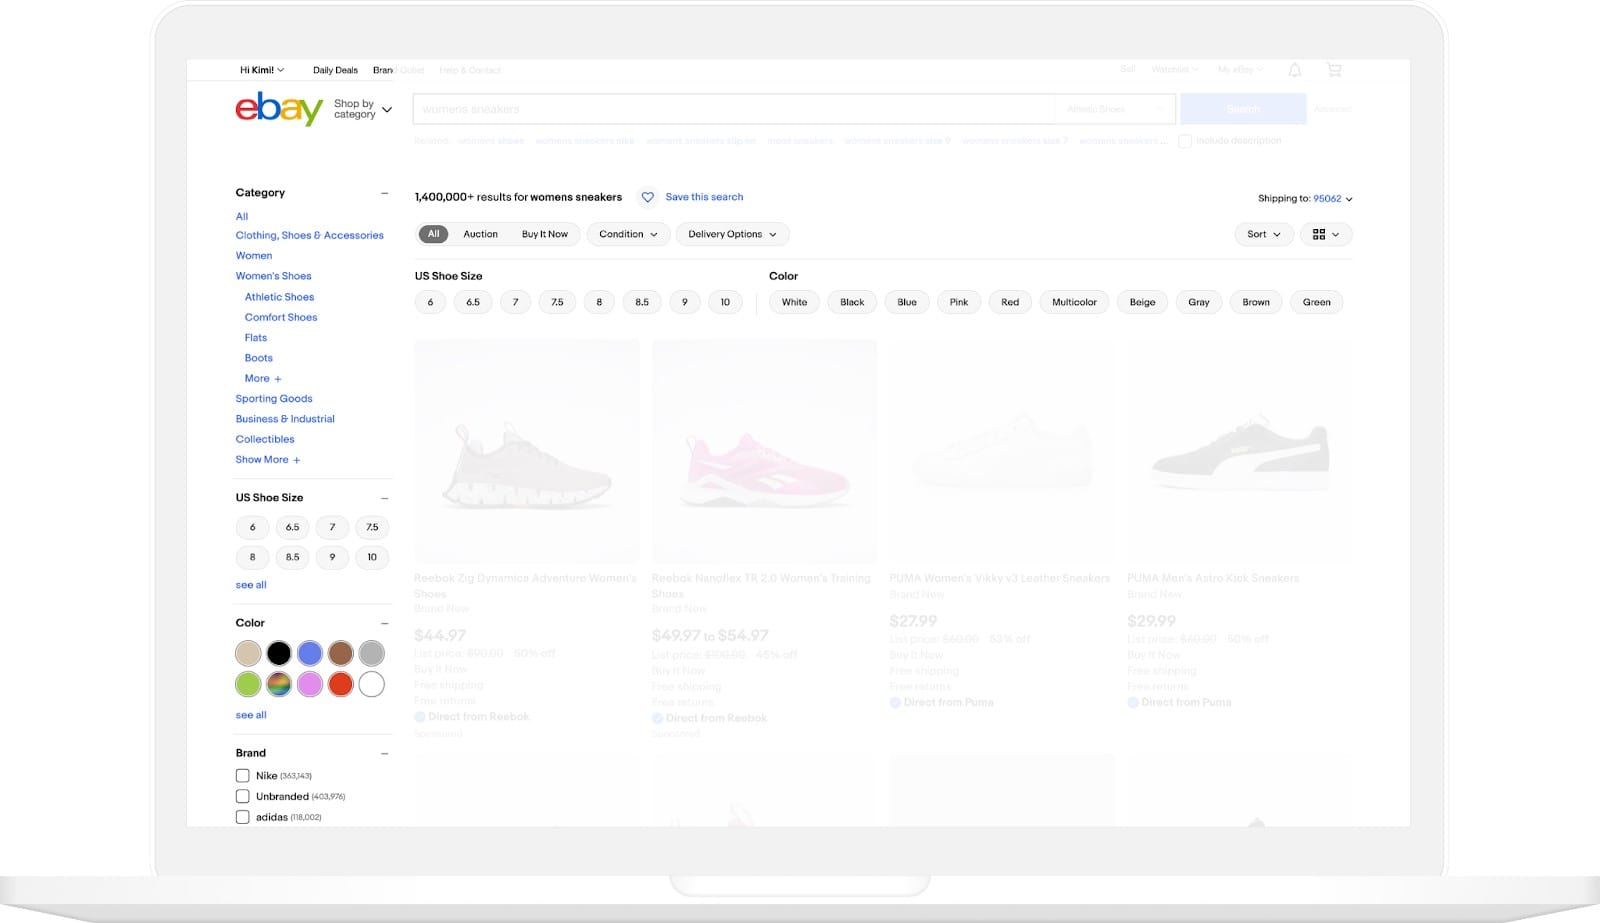Image resolution: width=1600 pixels, height=923 pixels.
Task: Check the Nike brand checkbox
Action: [x=242, y=776]
